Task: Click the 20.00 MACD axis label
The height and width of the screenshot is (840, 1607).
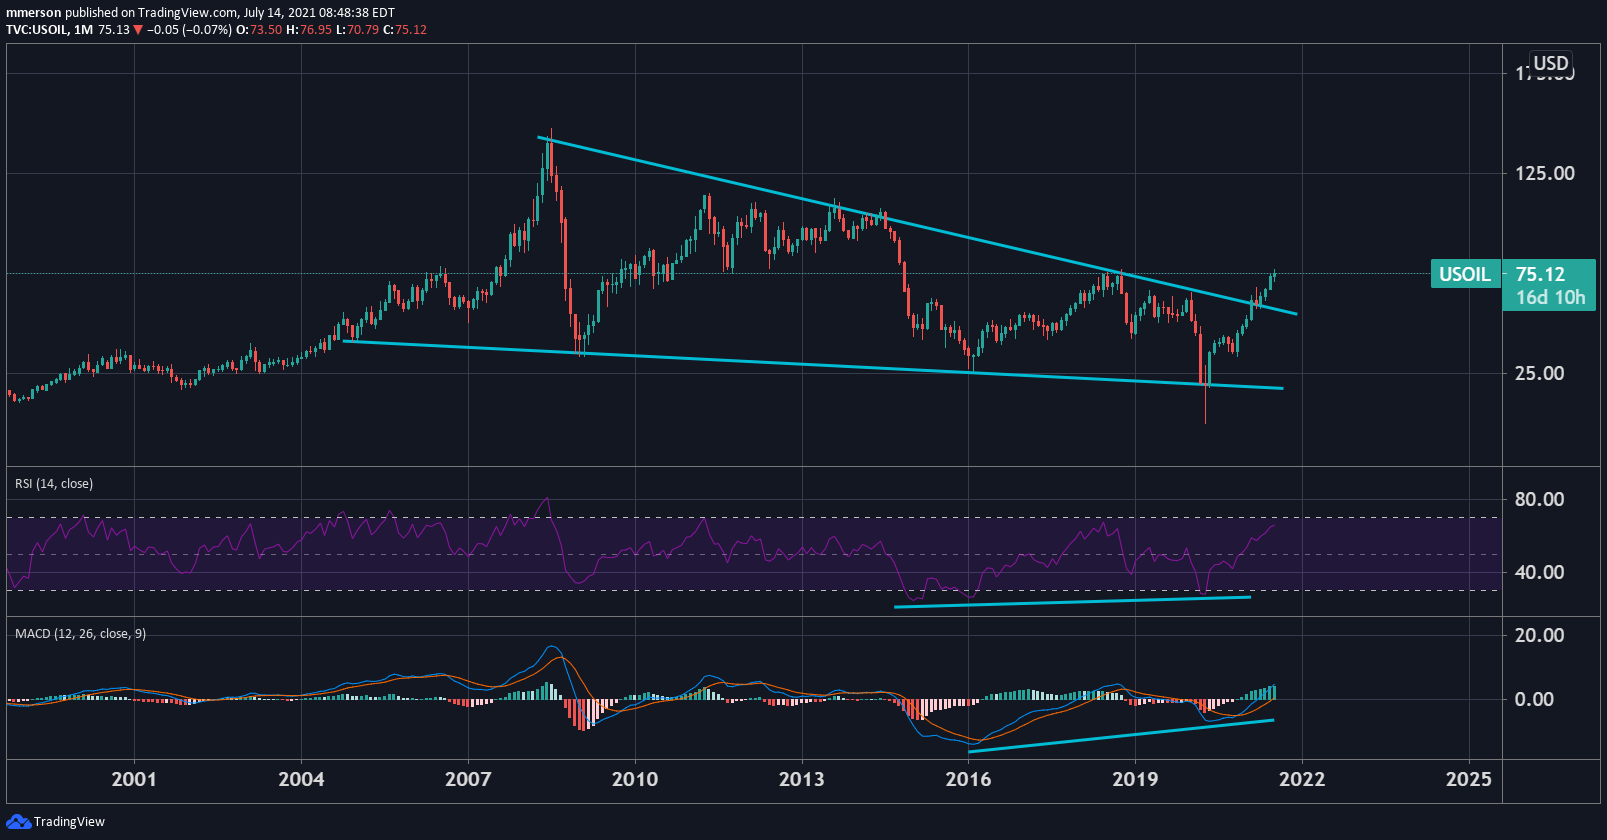Action: pyautogui.click(x=1539, y=635)
